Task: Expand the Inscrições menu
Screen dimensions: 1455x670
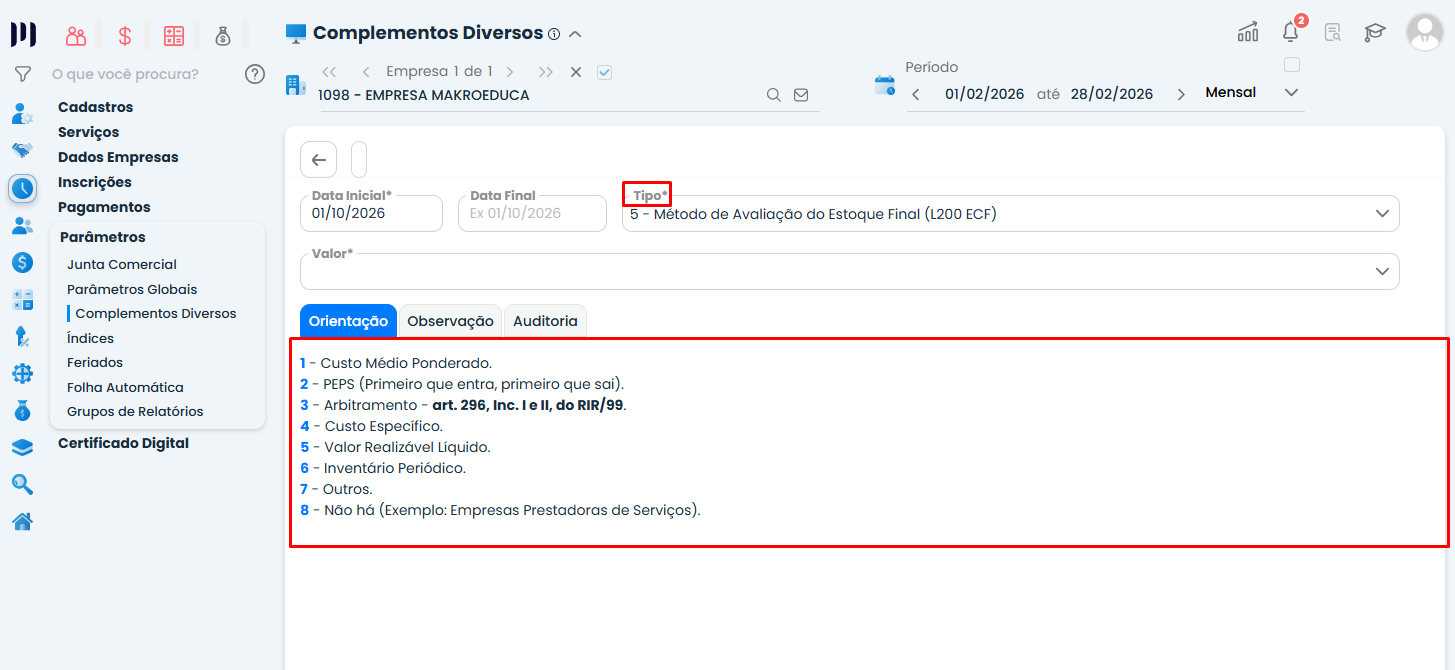Action: pos(95,182)
